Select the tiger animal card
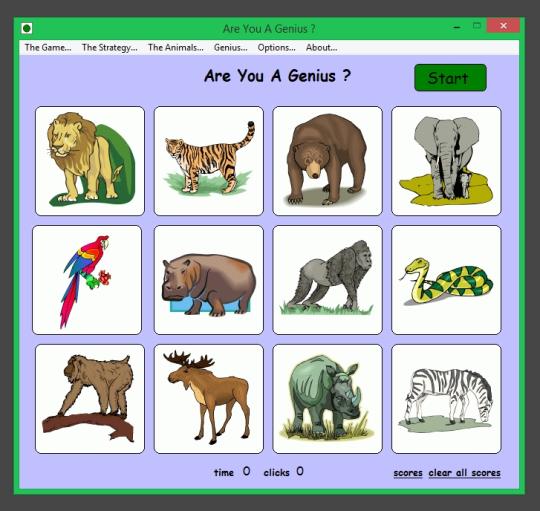The height and width of the screenshot is (511, 540). pos(209,161)
